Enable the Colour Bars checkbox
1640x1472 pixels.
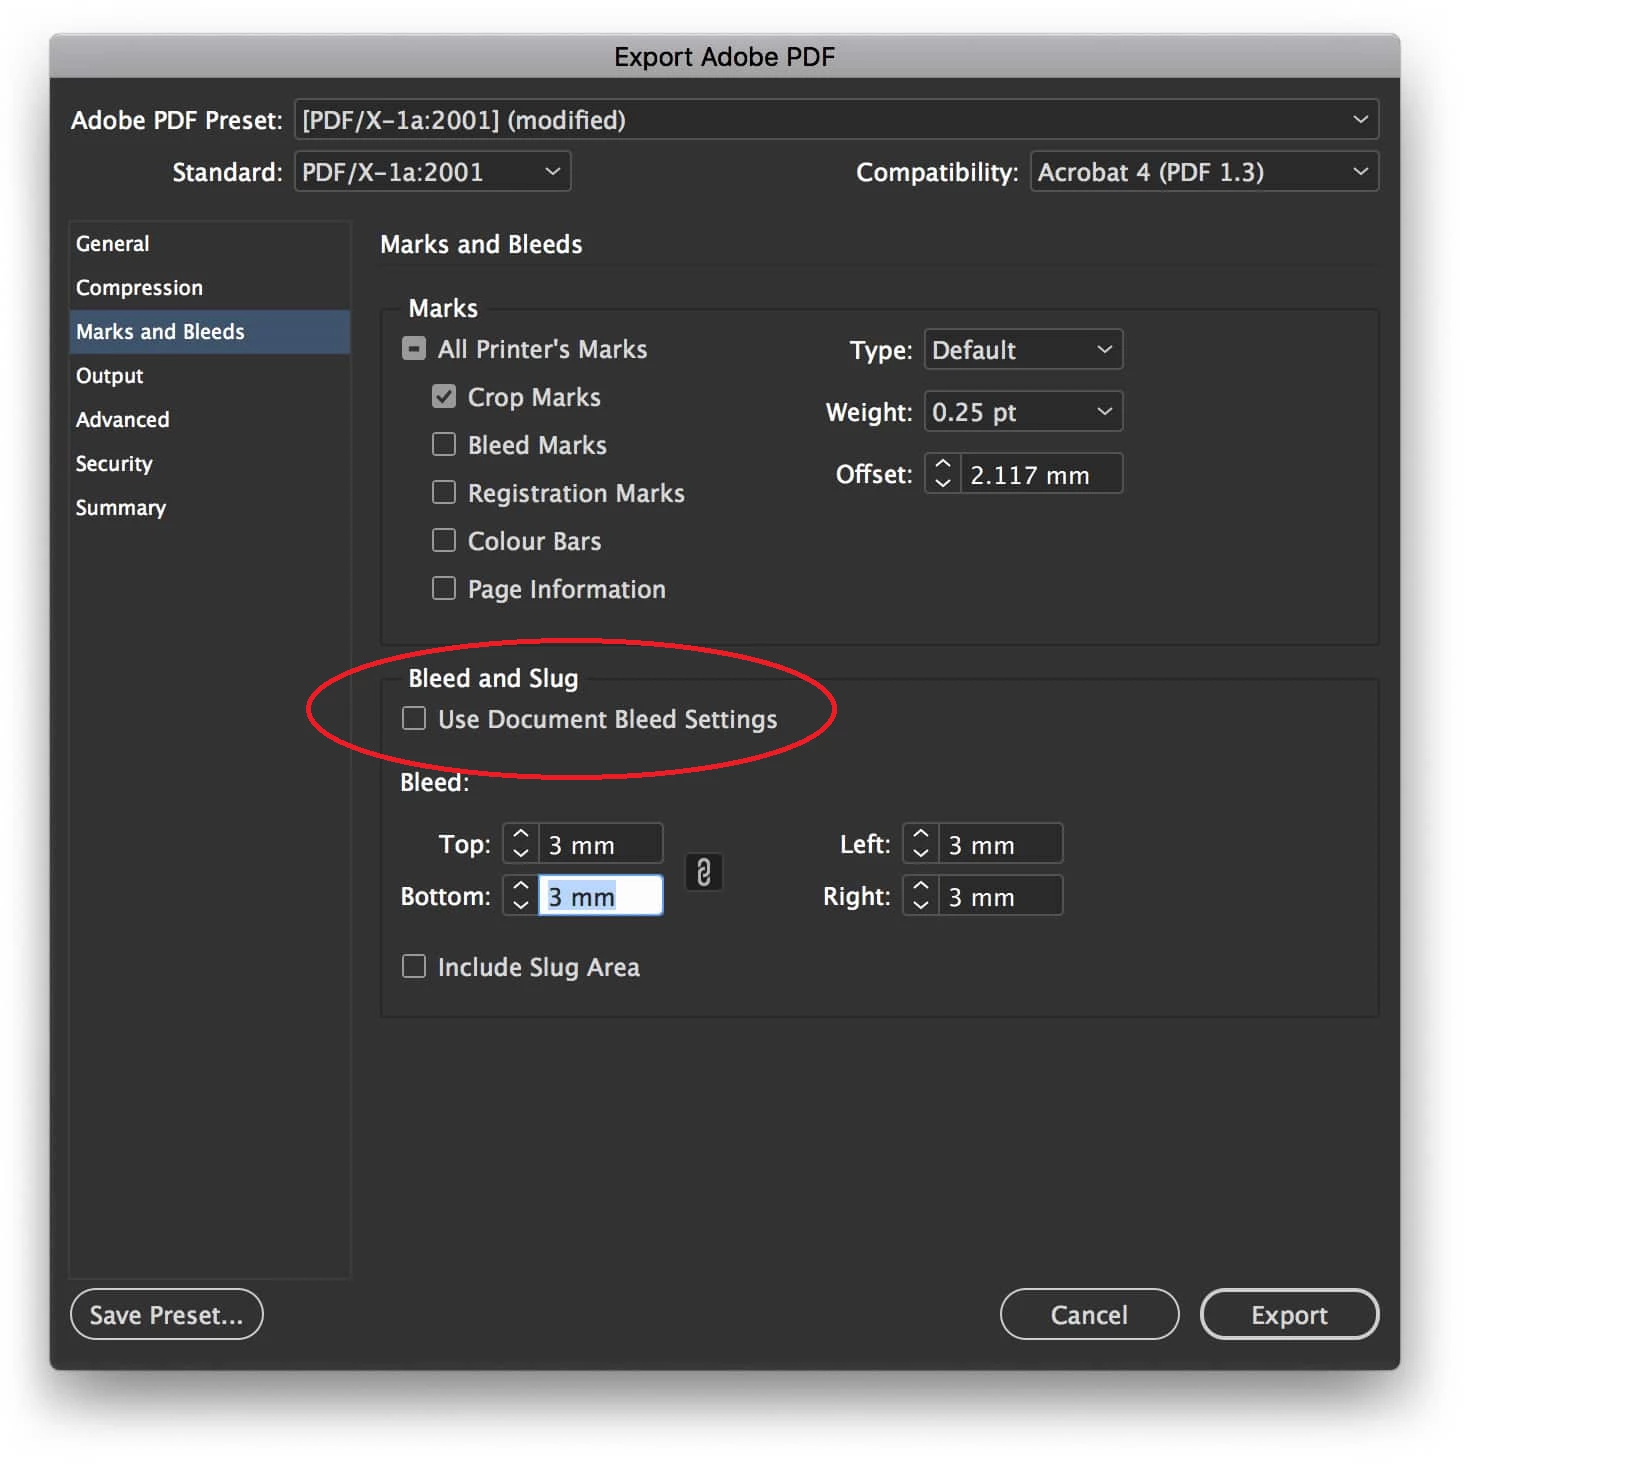pyautogui.click(x=444, y=541)
